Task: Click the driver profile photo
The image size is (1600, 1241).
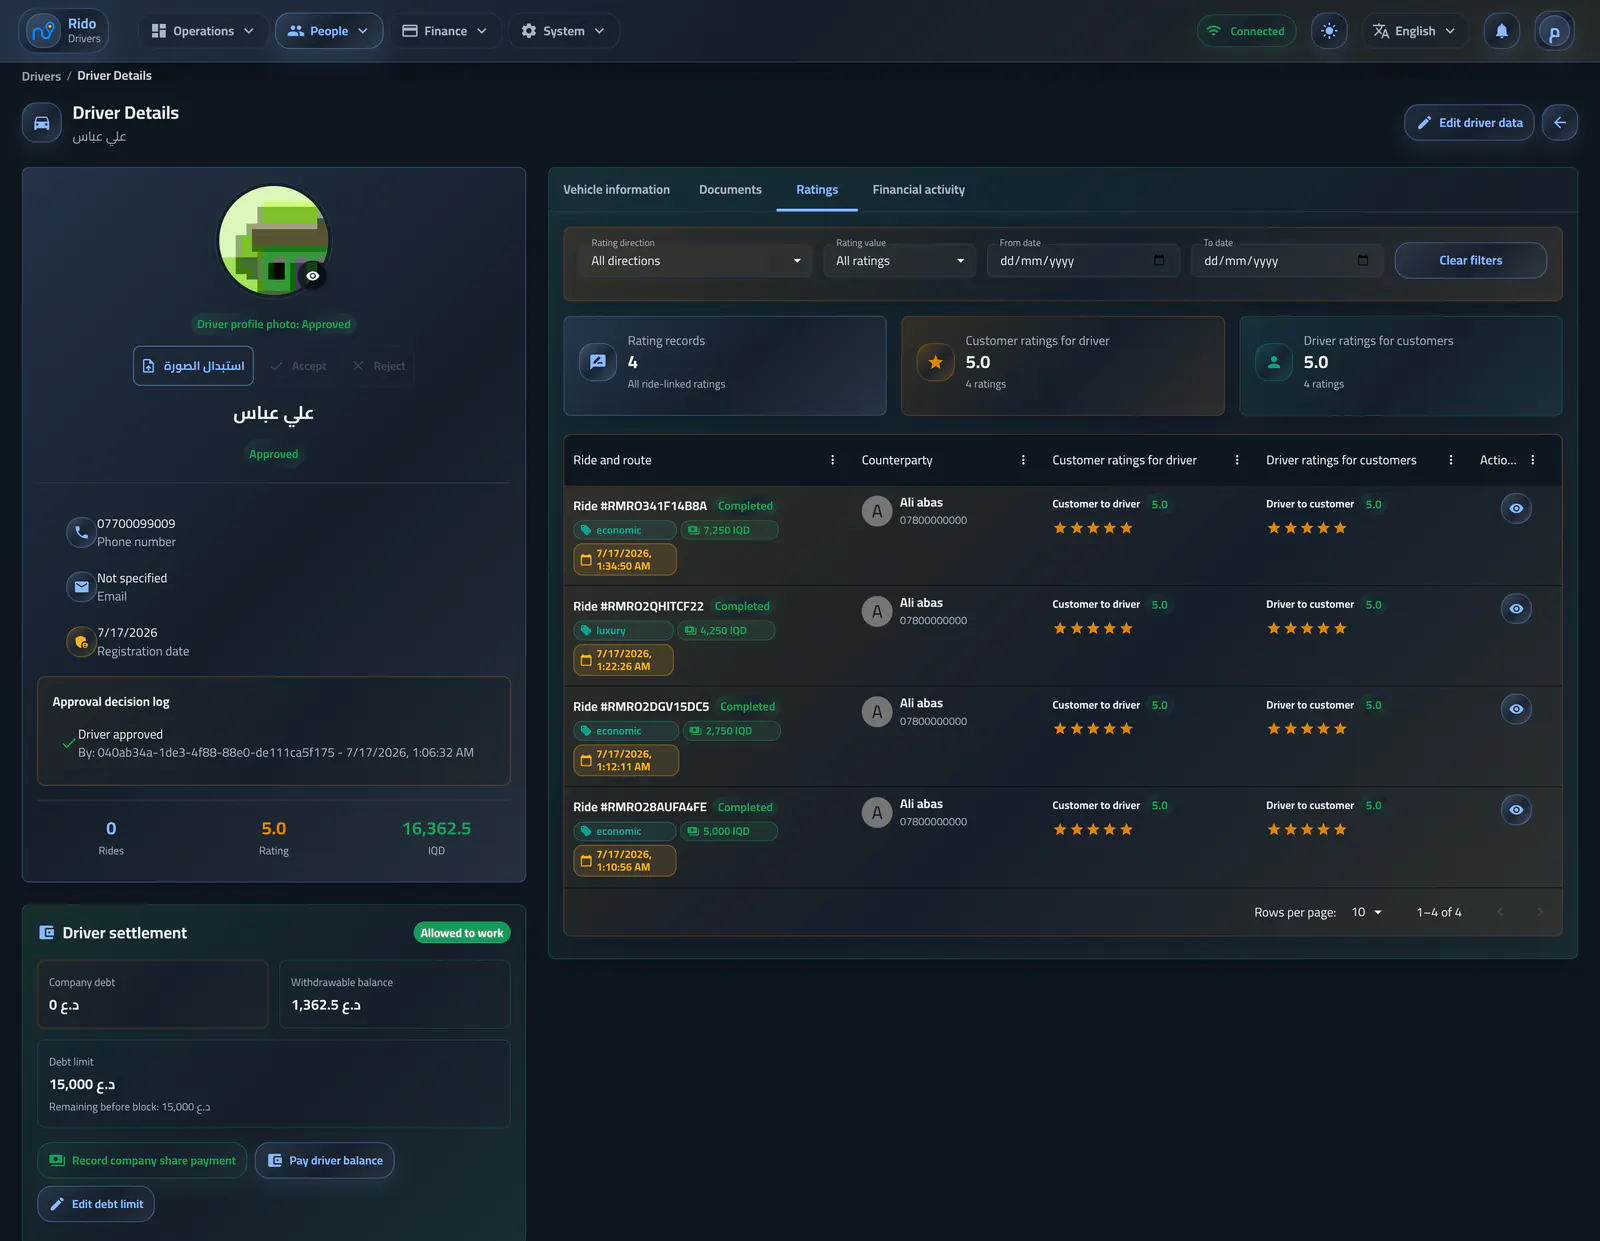Action: (273, 240)
